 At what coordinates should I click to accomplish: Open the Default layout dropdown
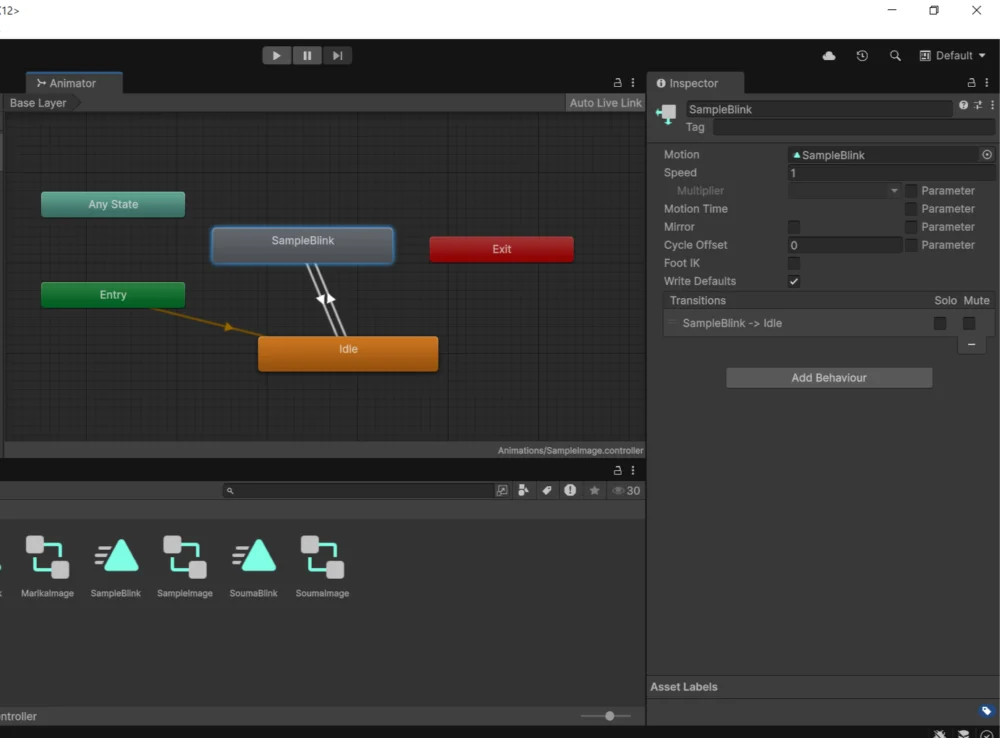952,56
